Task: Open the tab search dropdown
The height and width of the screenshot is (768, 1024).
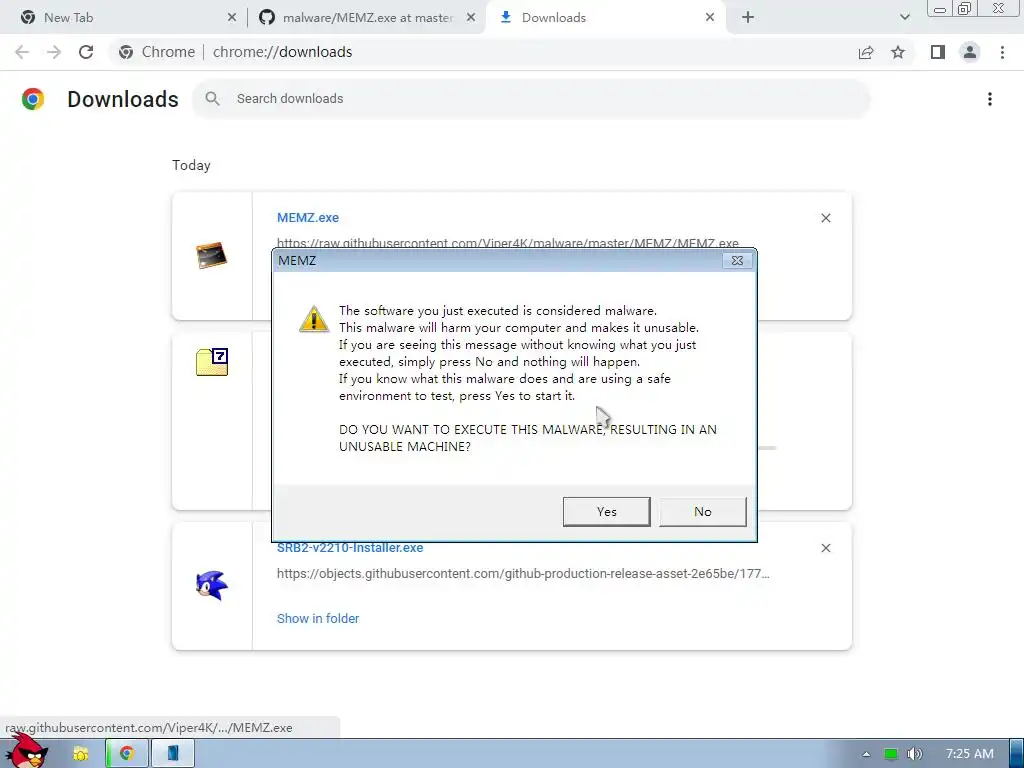Action: click(x=904, y=18)
